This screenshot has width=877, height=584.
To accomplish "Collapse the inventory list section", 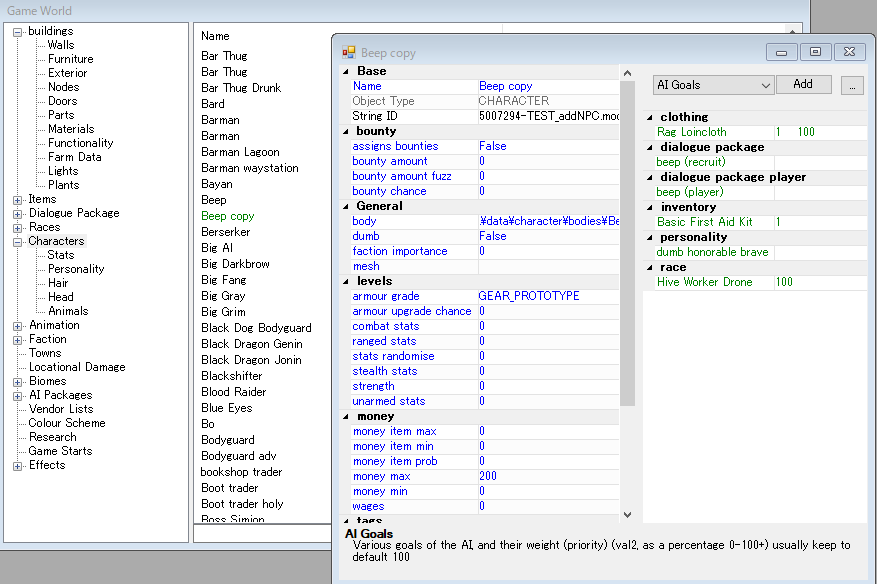I will pos(649,208).
